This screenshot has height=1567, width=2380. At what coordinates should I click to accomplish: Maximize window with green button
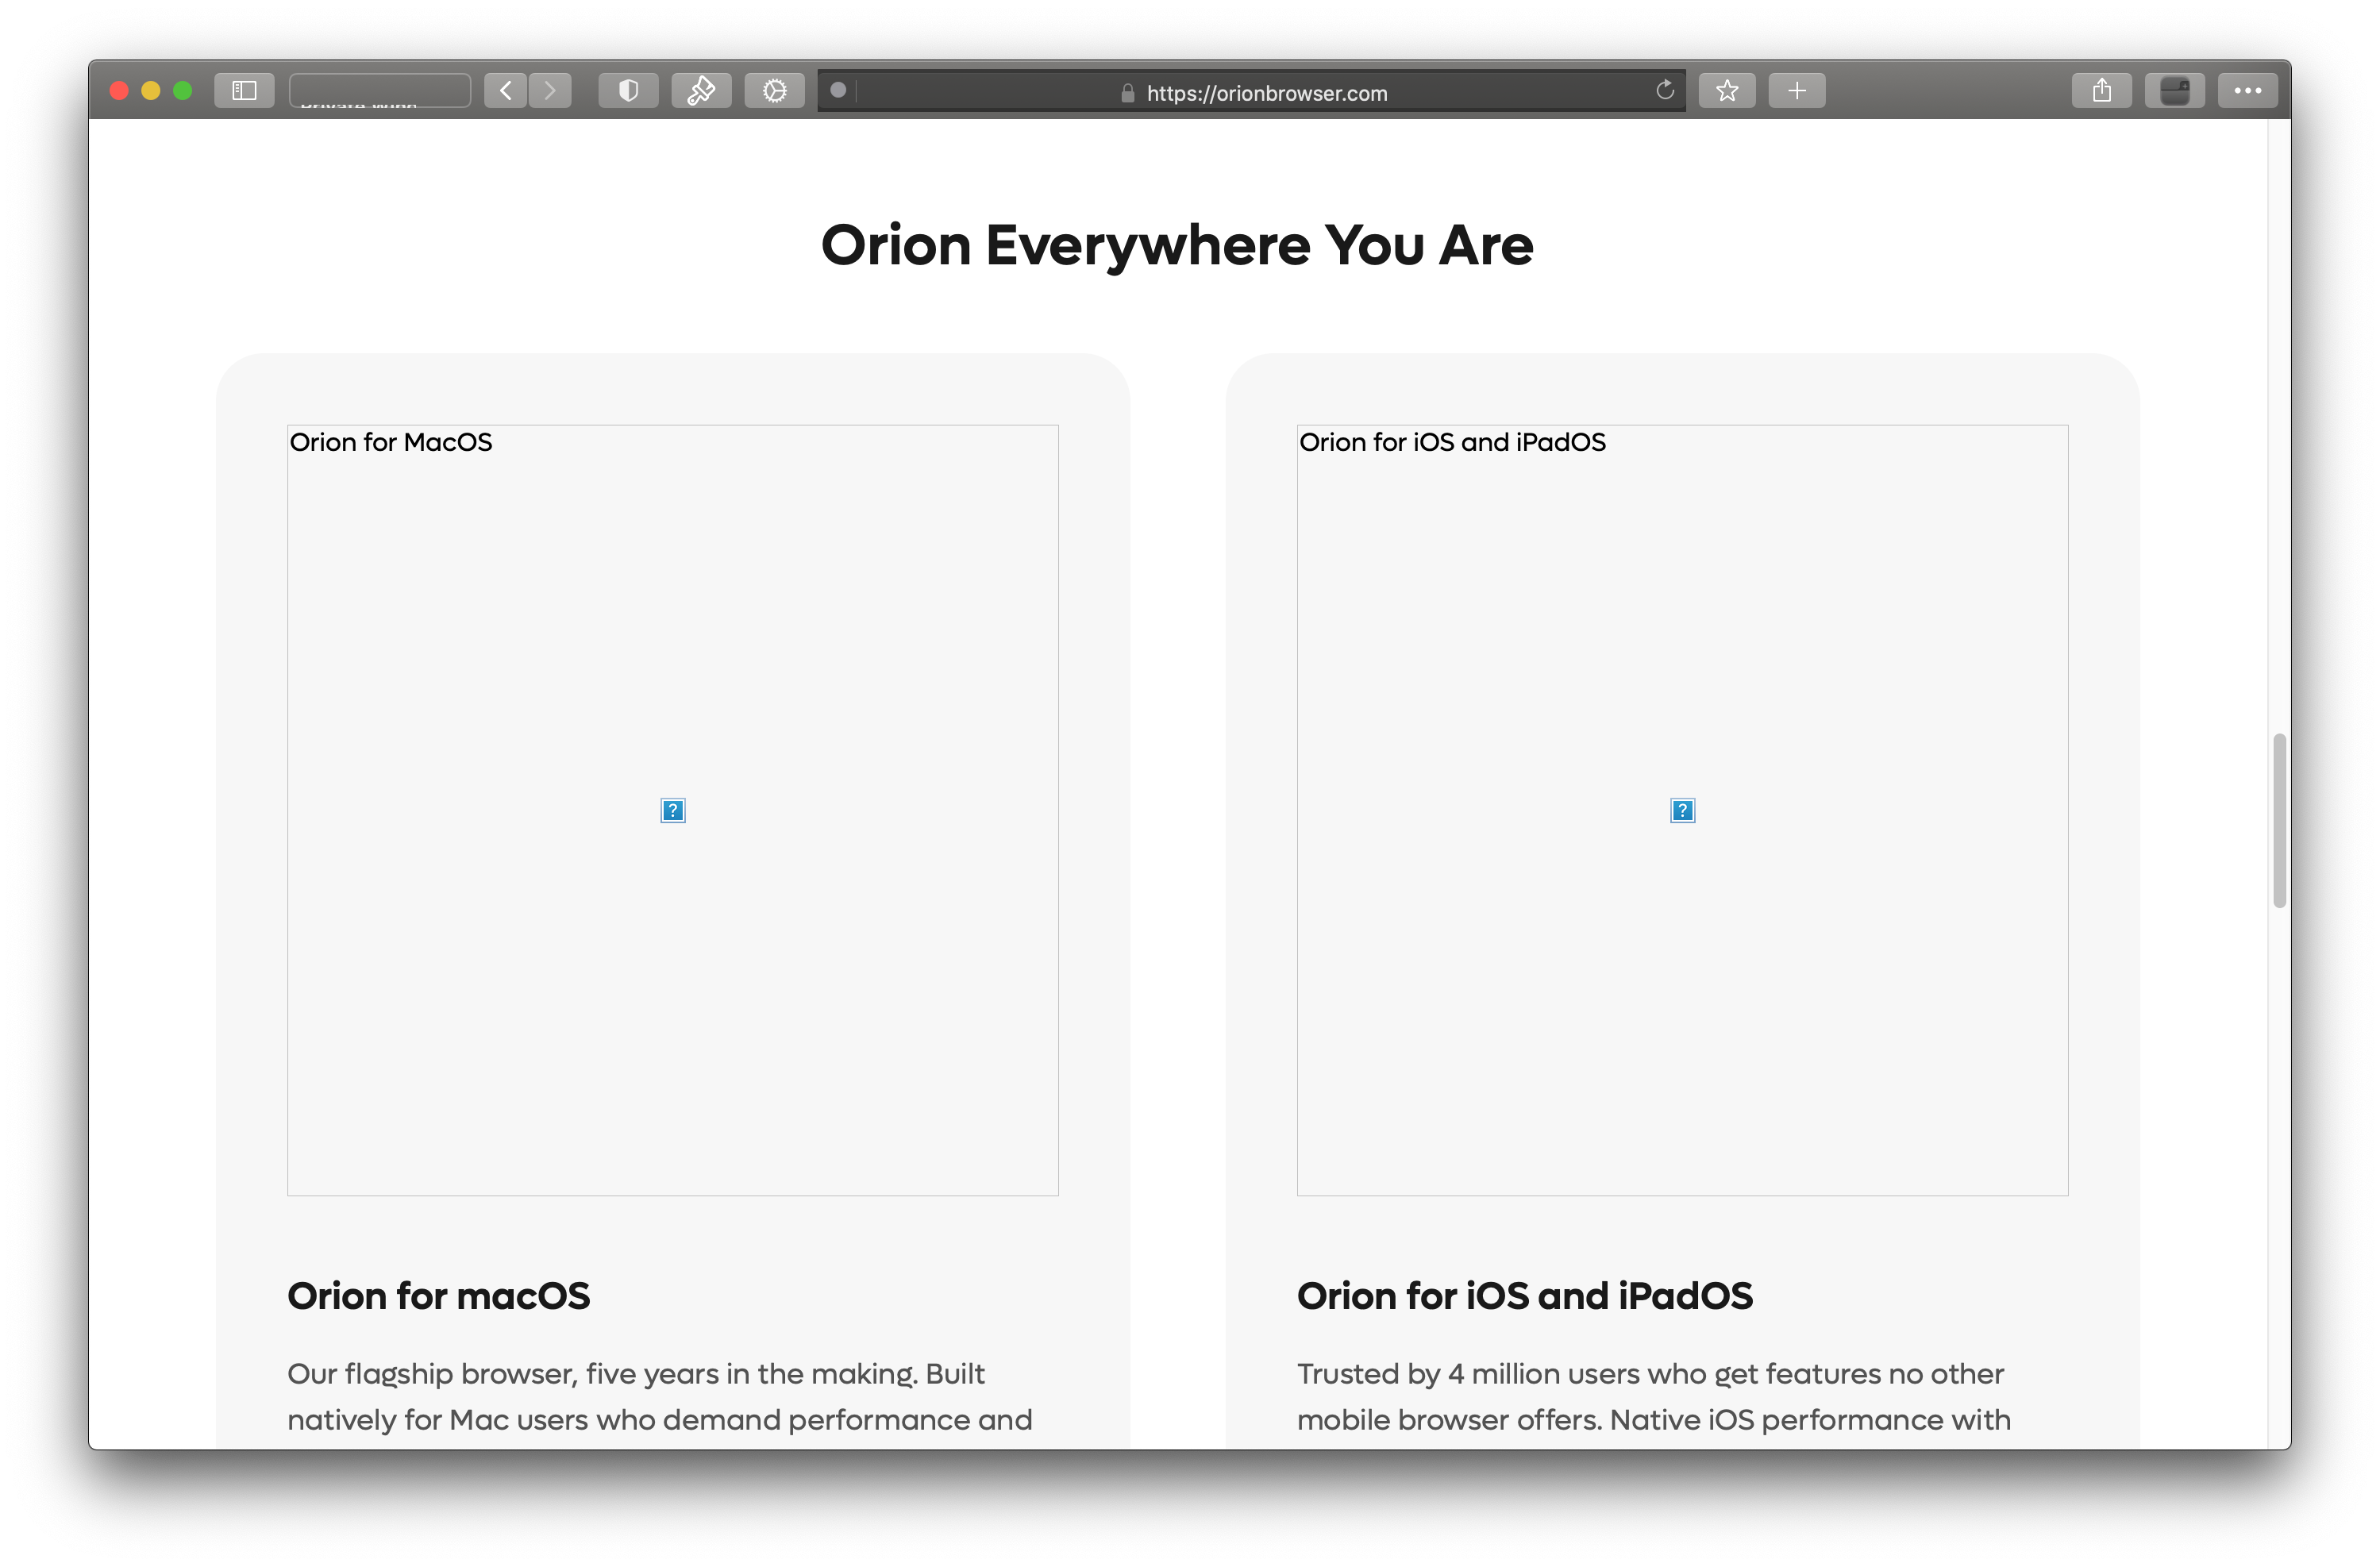183,91
